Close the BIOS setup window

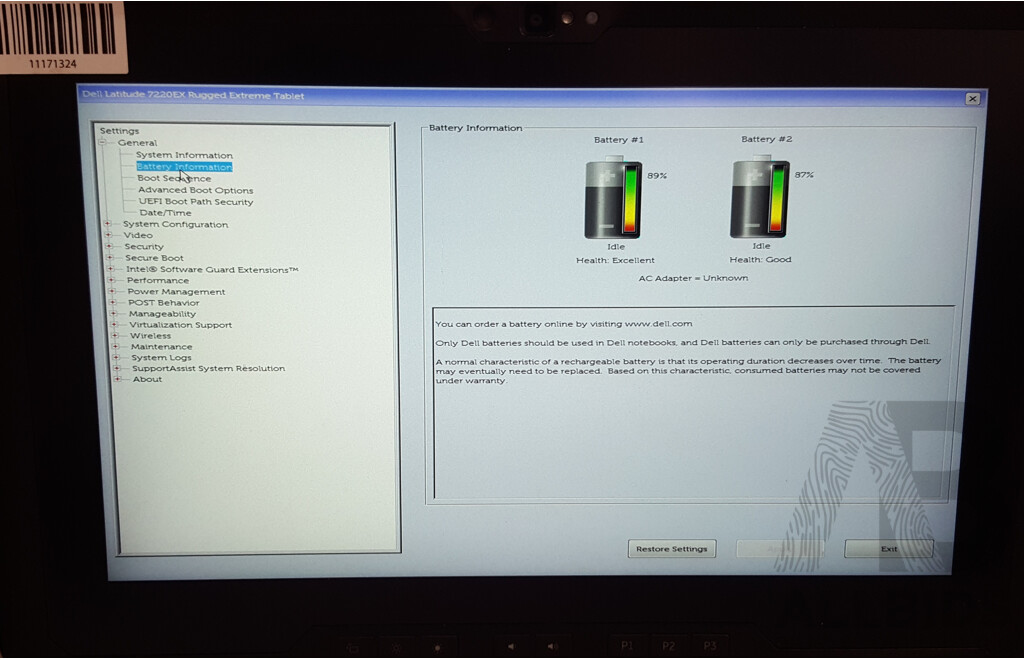[972, 99]
